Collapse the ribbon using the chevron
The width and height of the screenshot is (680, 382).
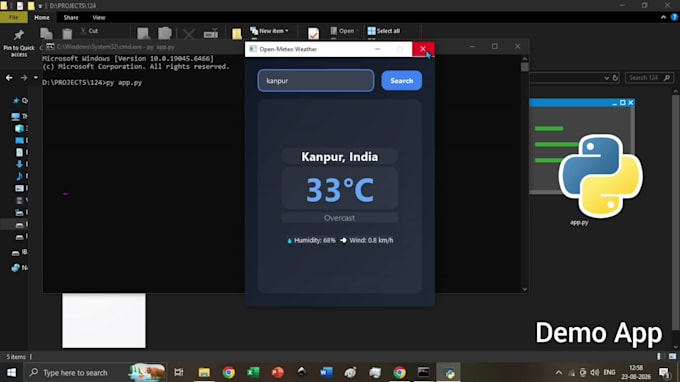click(x=663, y=17)
